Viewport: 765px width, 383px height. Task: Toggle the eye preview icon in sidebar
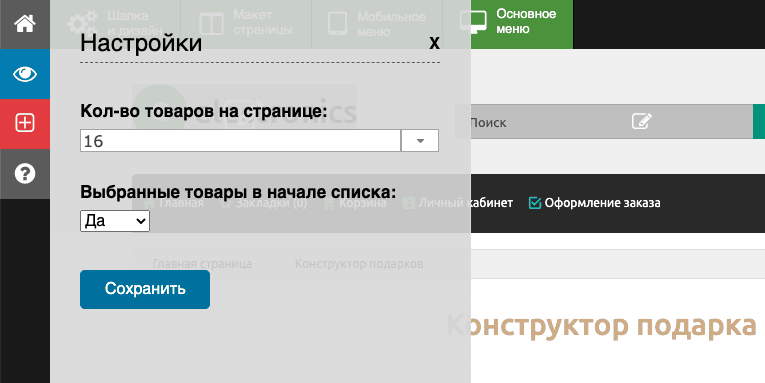25,74
